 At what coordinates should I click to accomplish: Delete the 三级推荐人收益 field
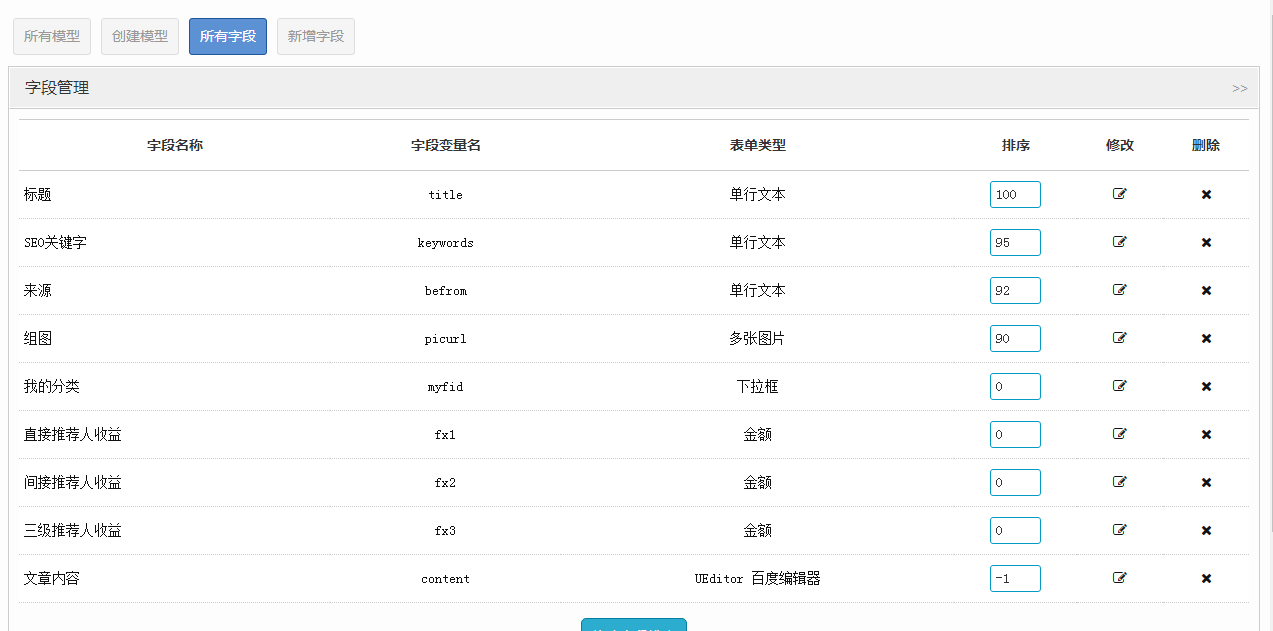coord(1206,531)
